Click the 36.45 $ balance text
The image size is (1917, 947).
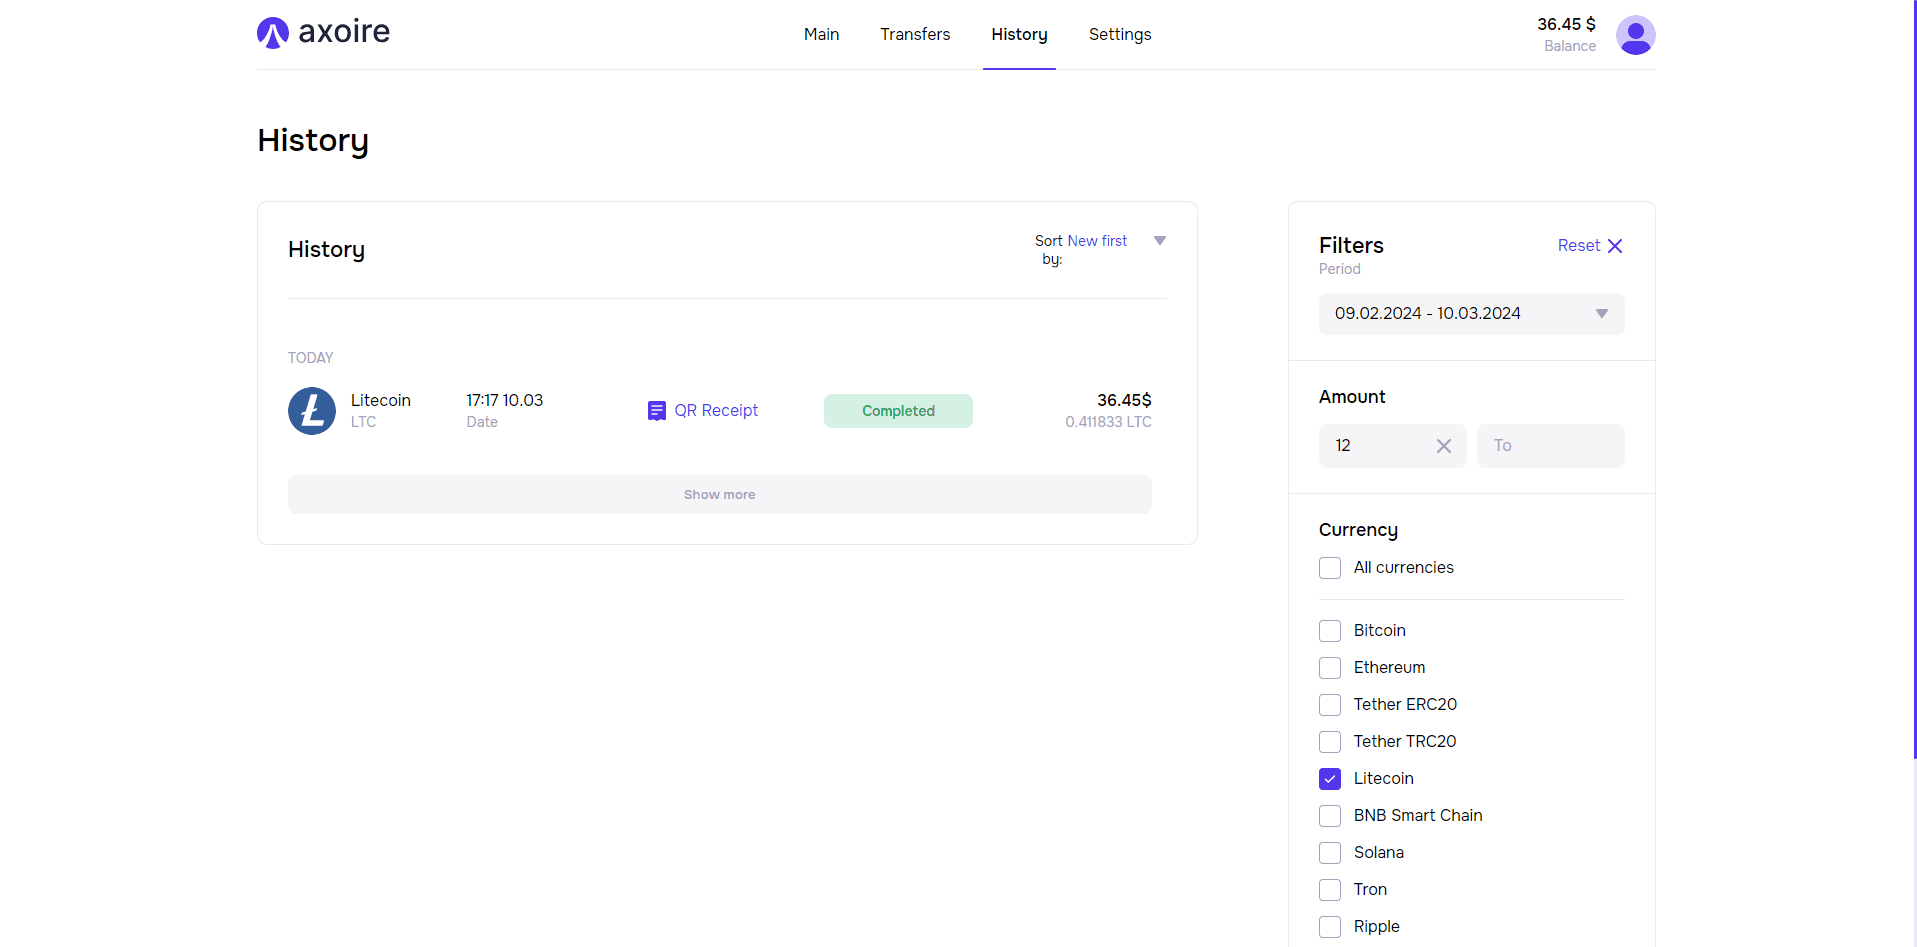tap(1566, 24)
